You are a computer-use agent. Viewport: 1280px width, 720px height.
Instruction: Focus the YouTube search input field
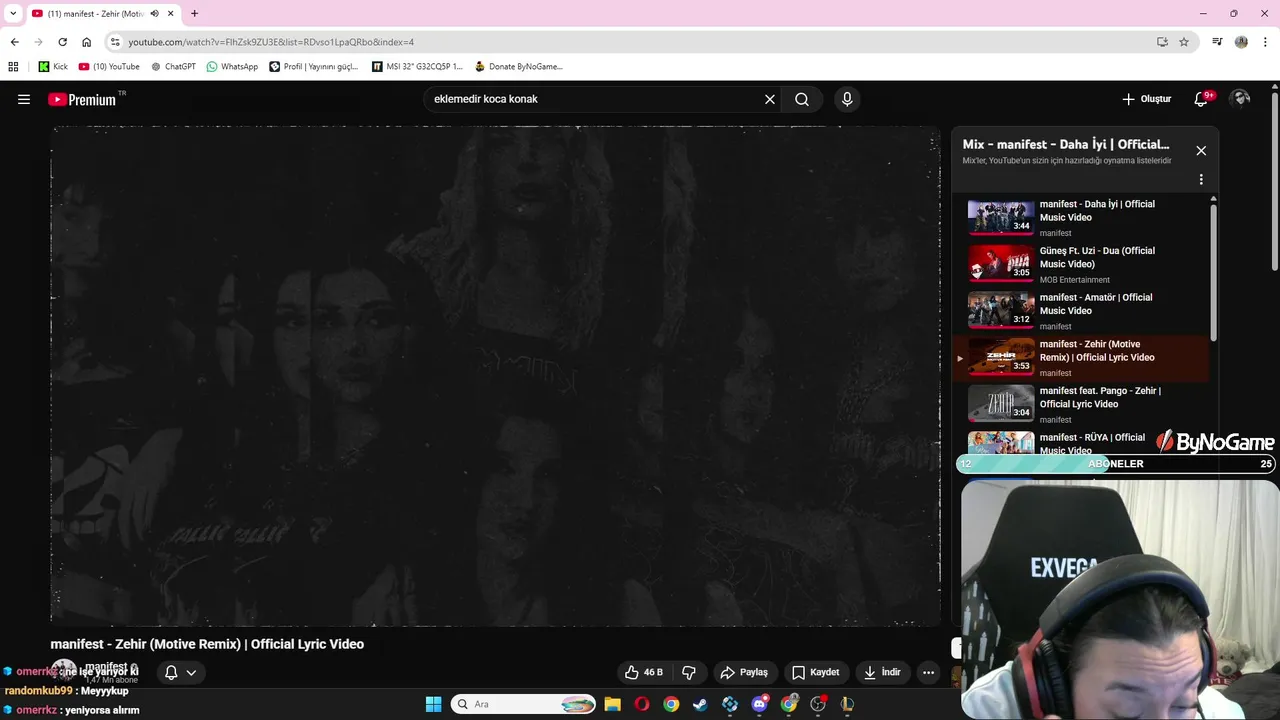(595, 99)
